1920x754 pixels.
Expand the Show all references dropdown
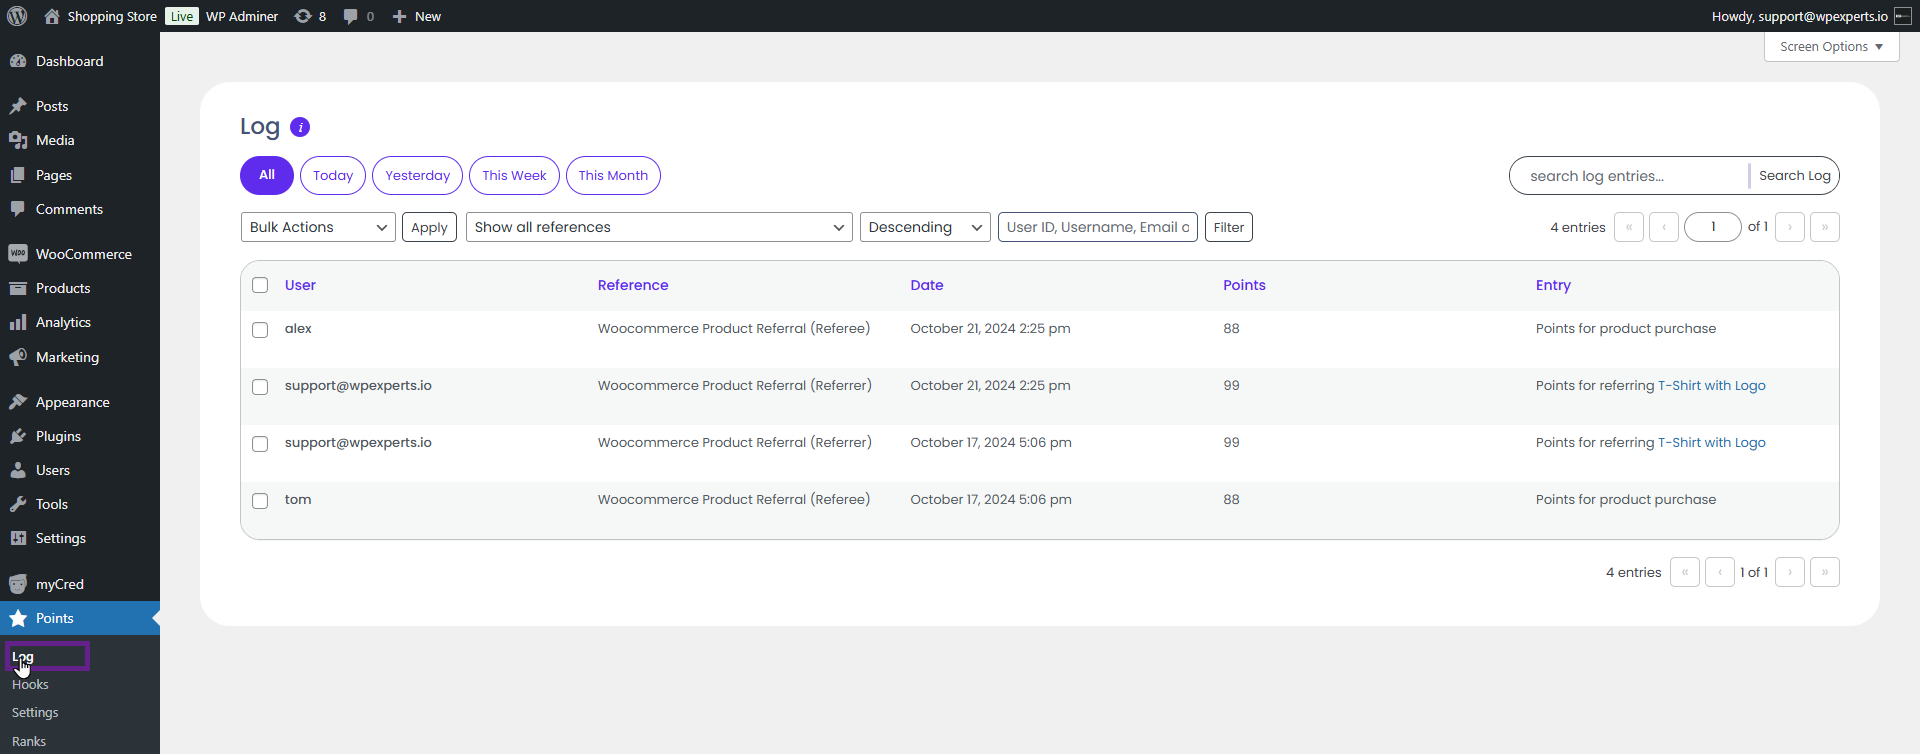[658, 227]
